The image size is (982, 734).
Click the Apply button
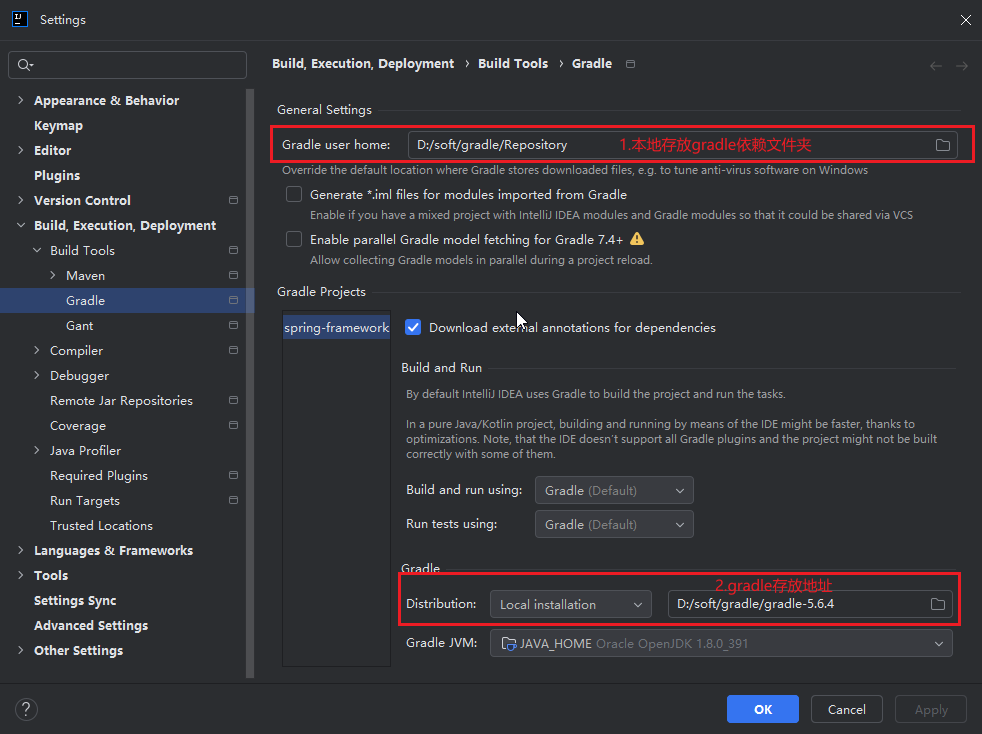pos(931,710)
